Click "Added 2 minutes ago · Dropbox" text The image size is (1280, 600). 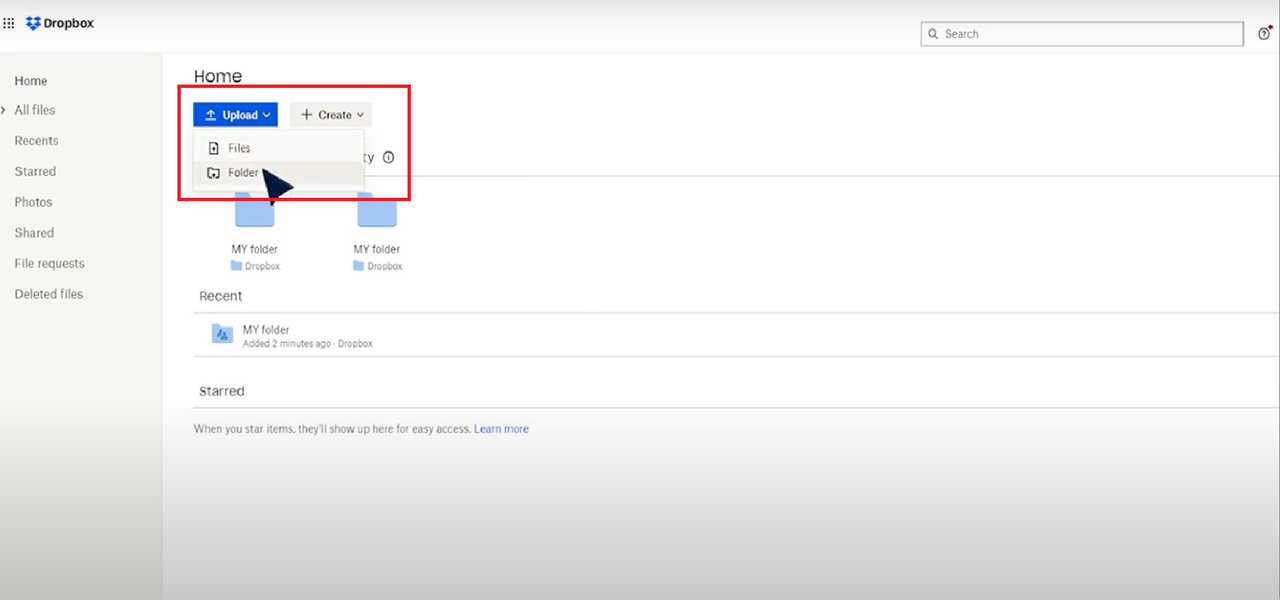[x=307, y=344]
